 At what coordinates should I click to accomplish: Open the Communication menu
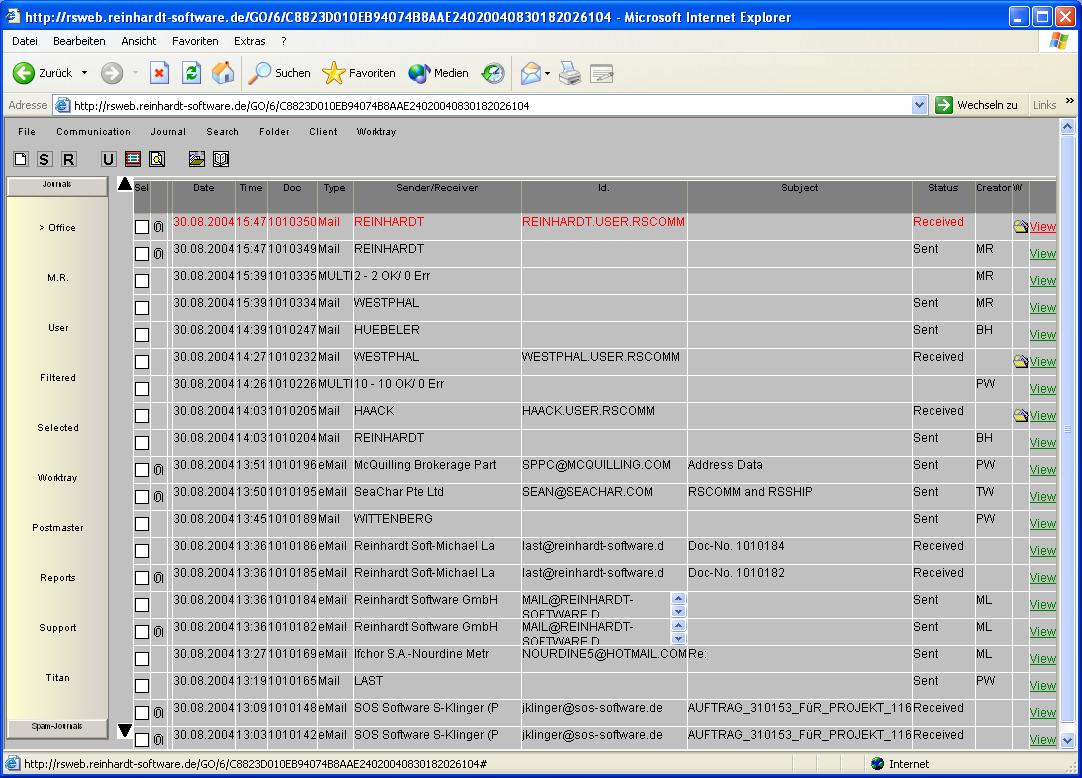pos(93,132)
